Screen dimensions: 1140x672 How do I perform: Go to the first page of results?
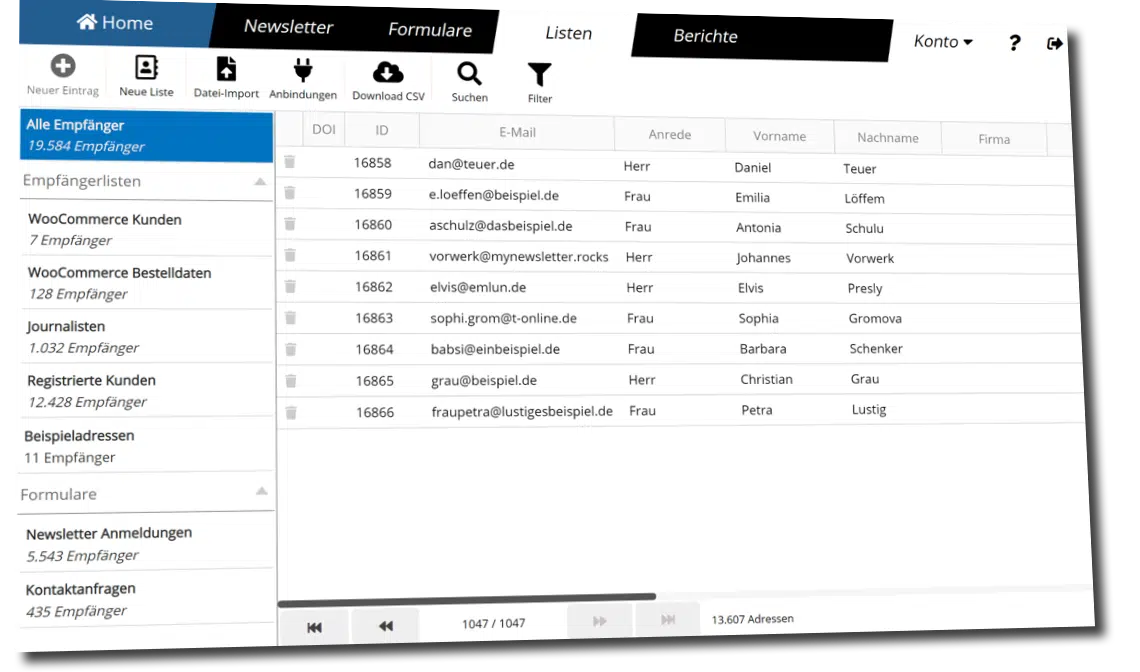click(x=314, y=627)
